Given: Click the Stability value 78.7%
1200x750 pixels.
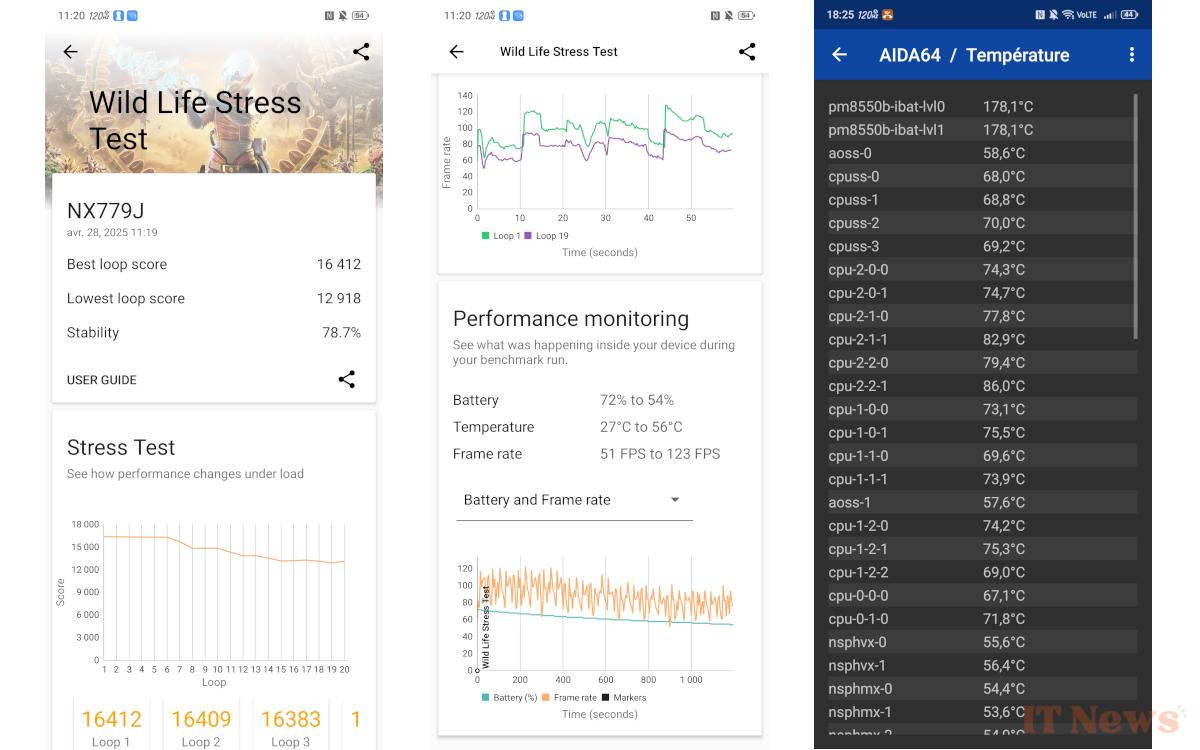Looking at the screenshot, I should [x=341, y=332].
